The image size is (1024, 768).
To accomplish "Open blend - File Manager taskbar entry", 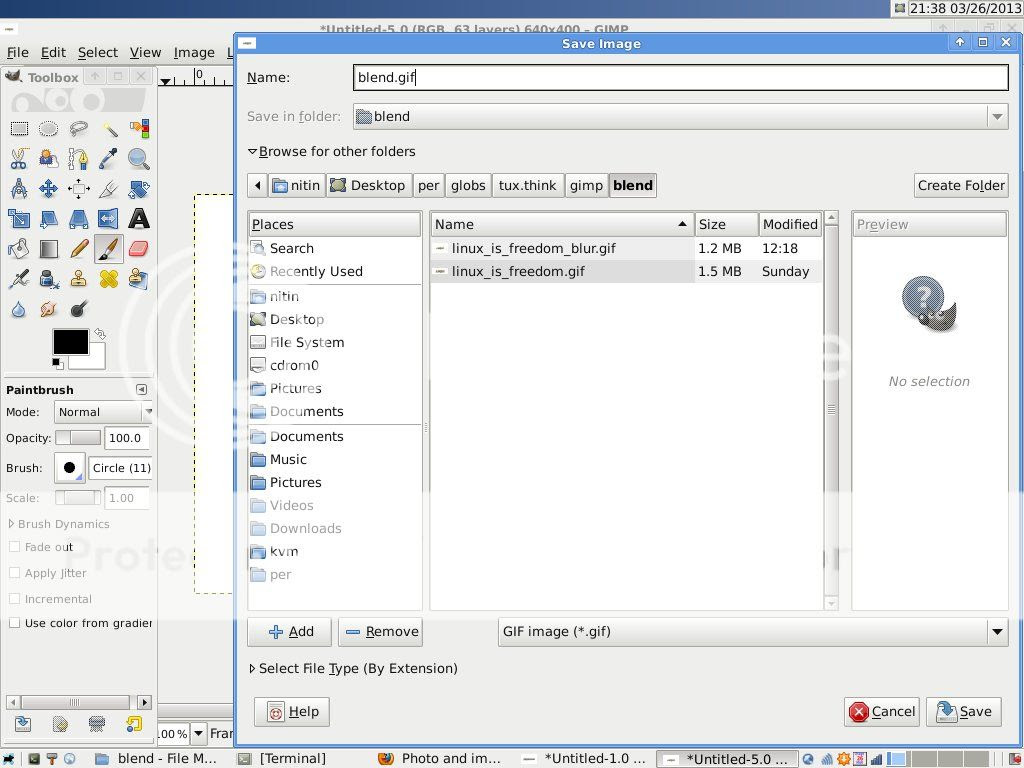I will click(x=156, y=758).
